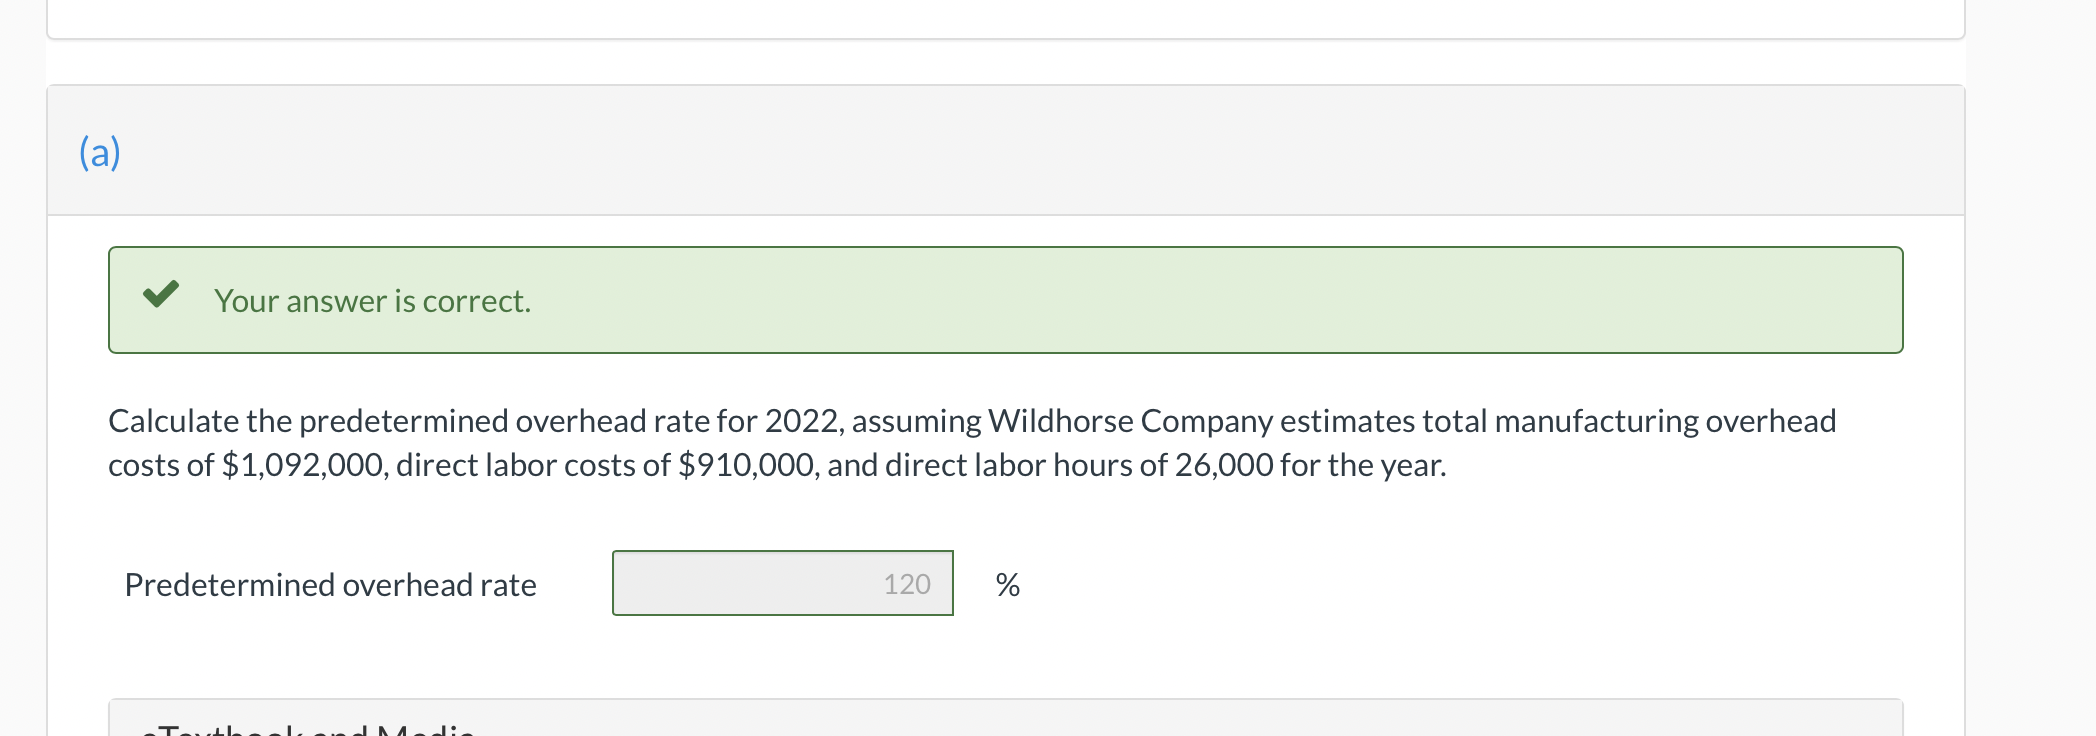The width and height of the screenshot is (2096, 736).
Task: Click the 'Wildhorse Company' name in question
Action: click(1130, 421)
